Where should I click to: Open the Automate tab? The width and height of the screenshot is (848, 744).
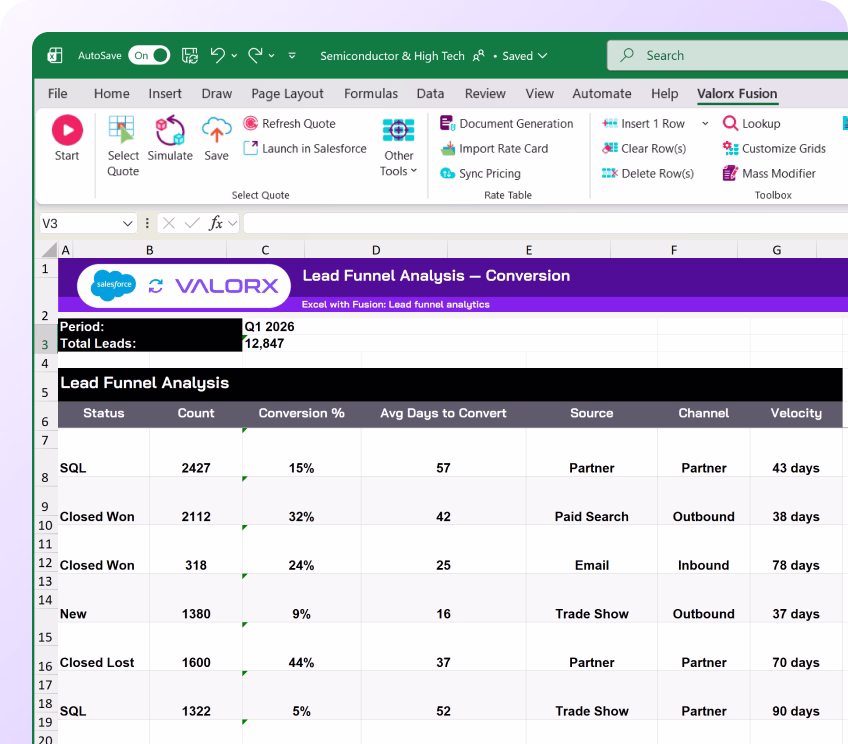602,94
